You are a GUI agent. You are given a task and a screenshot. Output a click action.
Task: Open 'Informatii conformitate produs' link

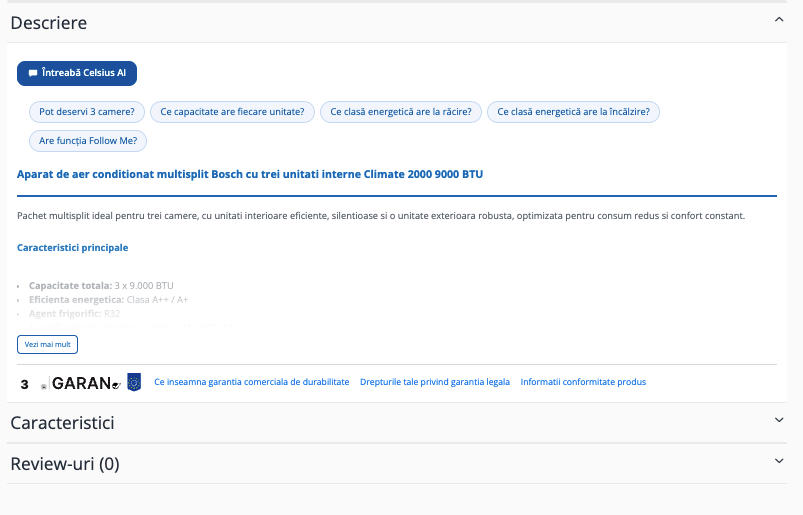[x=583, y=382]
